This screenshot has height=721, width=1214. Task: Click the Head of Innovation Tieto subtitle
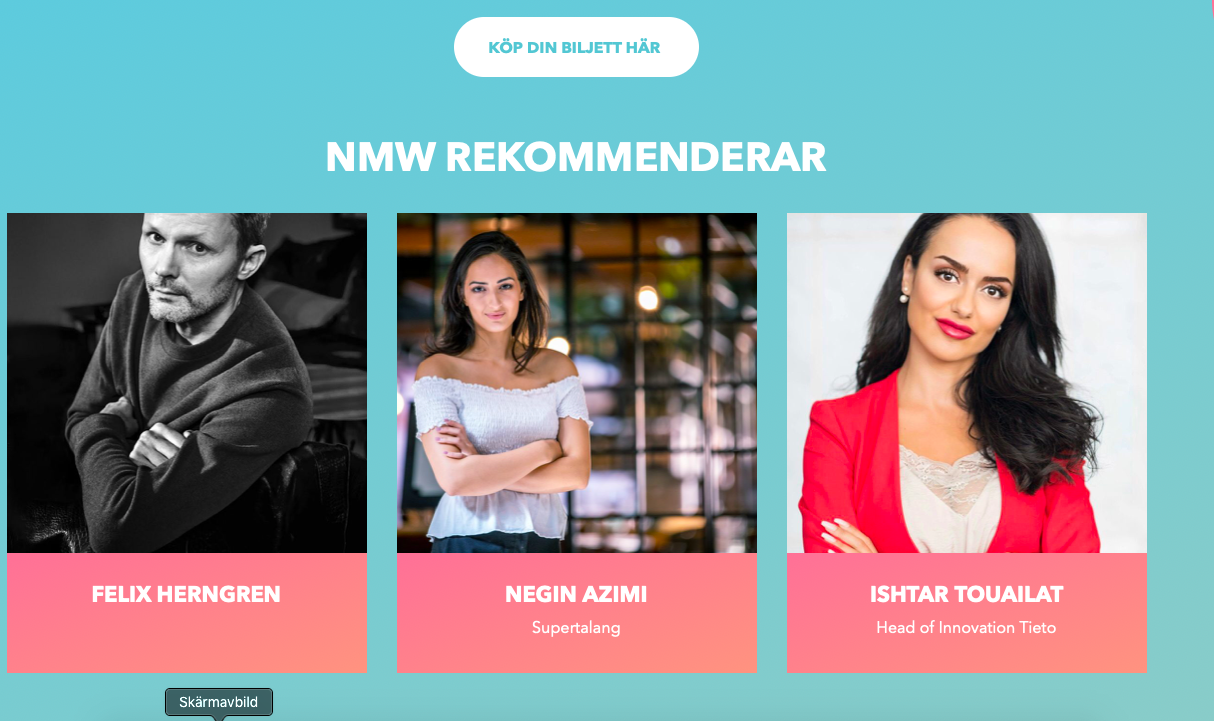966,628
